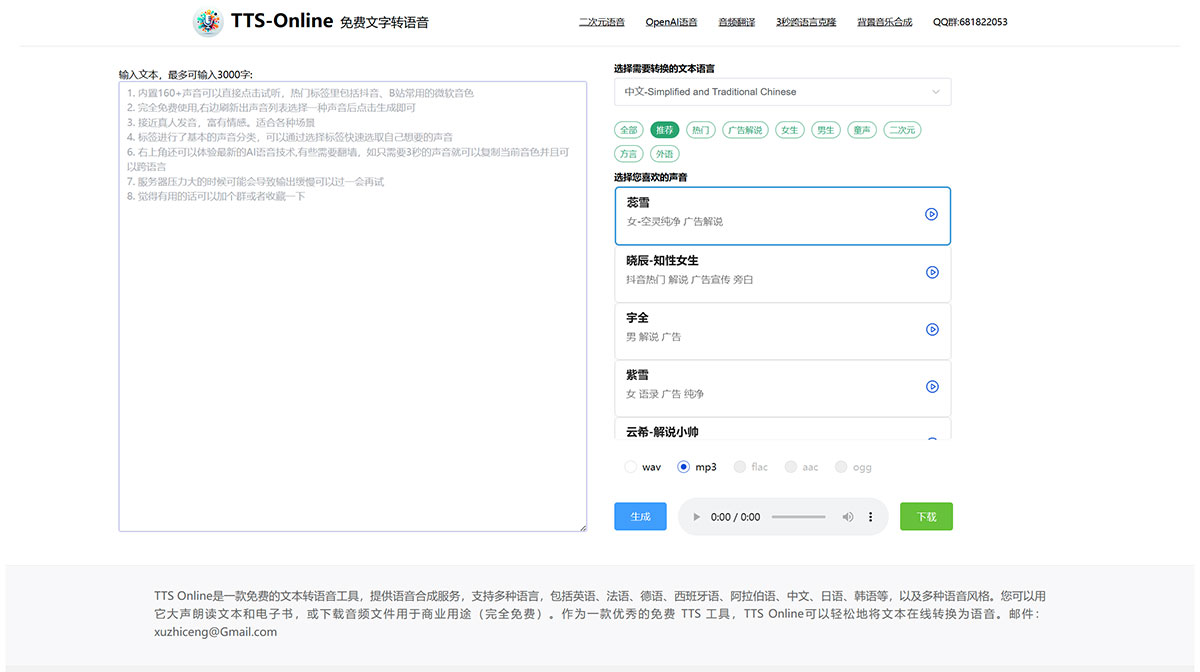Click the TTS-Online logo icon

(x=207, y=21)
